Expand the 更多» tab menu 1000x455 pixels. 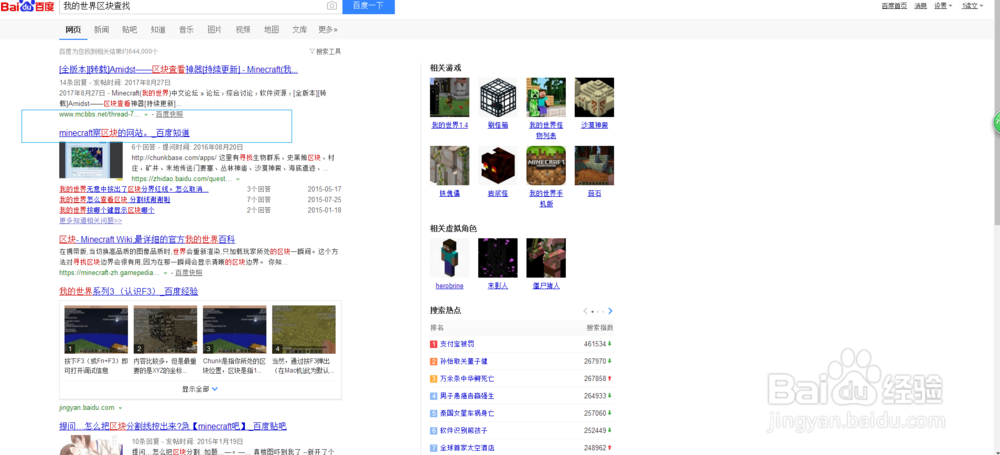pyautogui.click(x=328, y=29)
